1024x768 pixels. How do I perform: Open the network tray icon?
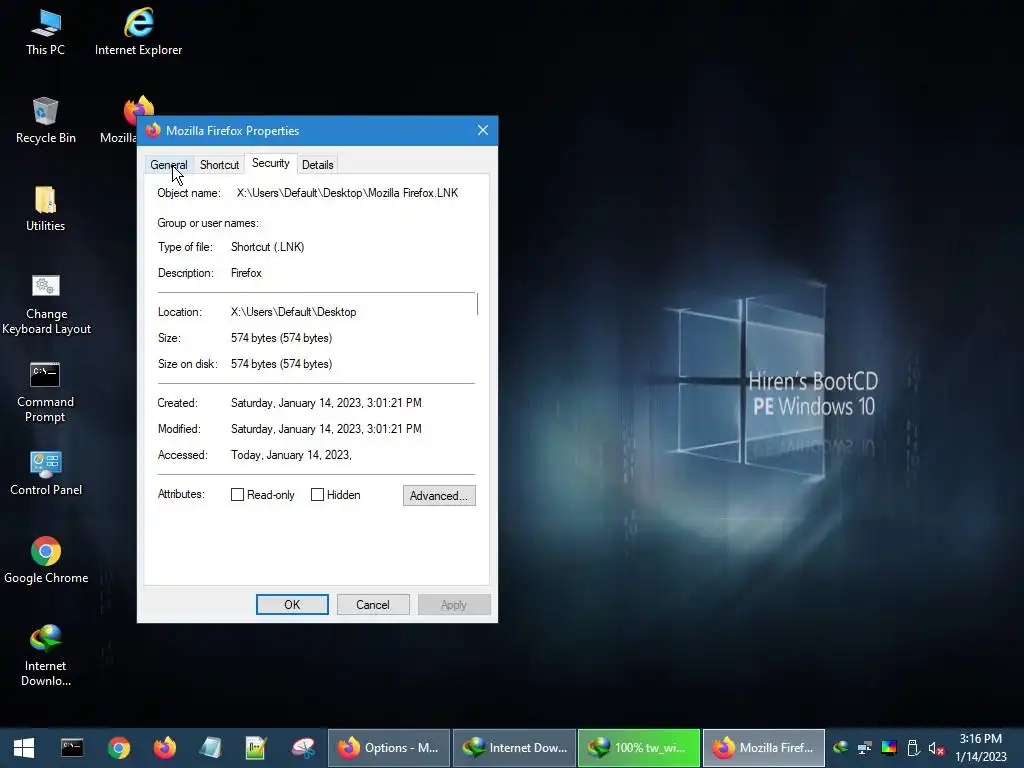865,748
